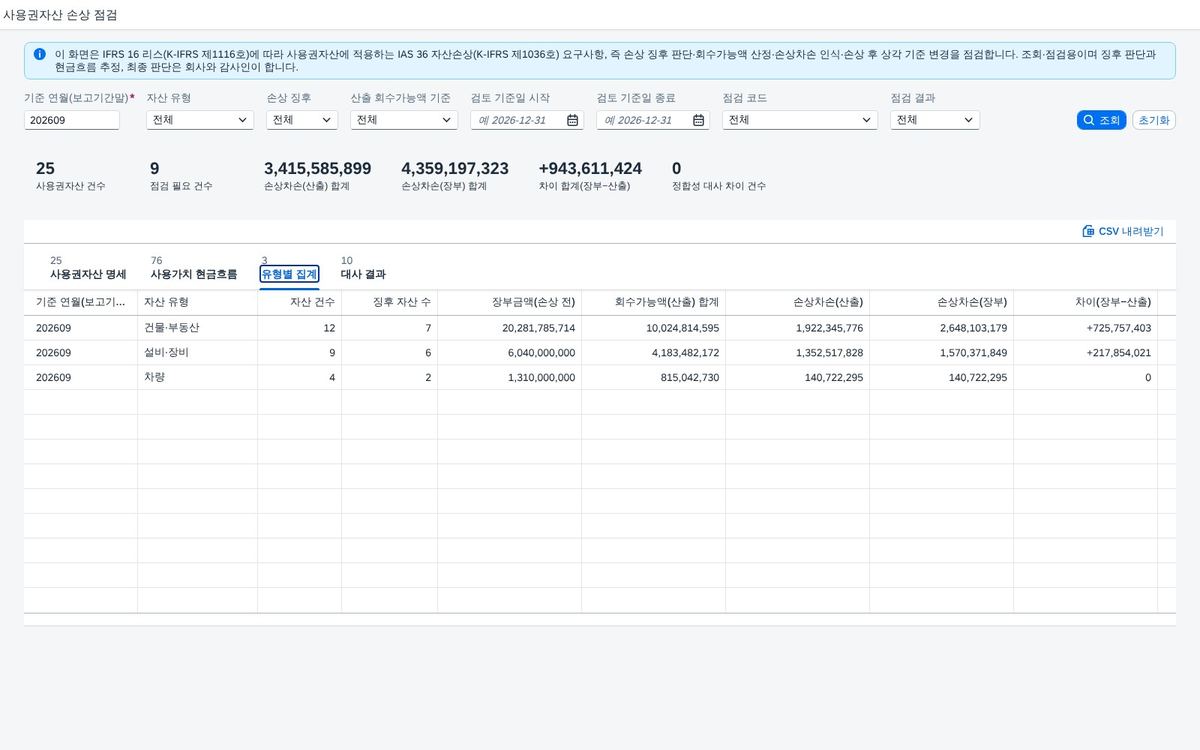Click the 차이(장부−산출) column header
Image resolution: width=1200 pixels, height=750 pixels.
1085,302
